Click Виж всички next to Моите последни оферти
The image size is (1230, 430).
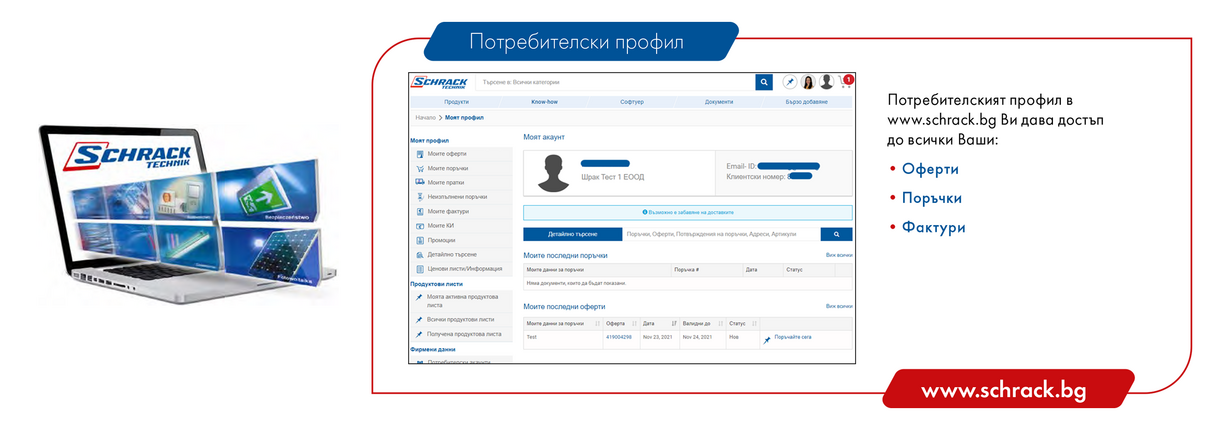click(x=839, y=306)
